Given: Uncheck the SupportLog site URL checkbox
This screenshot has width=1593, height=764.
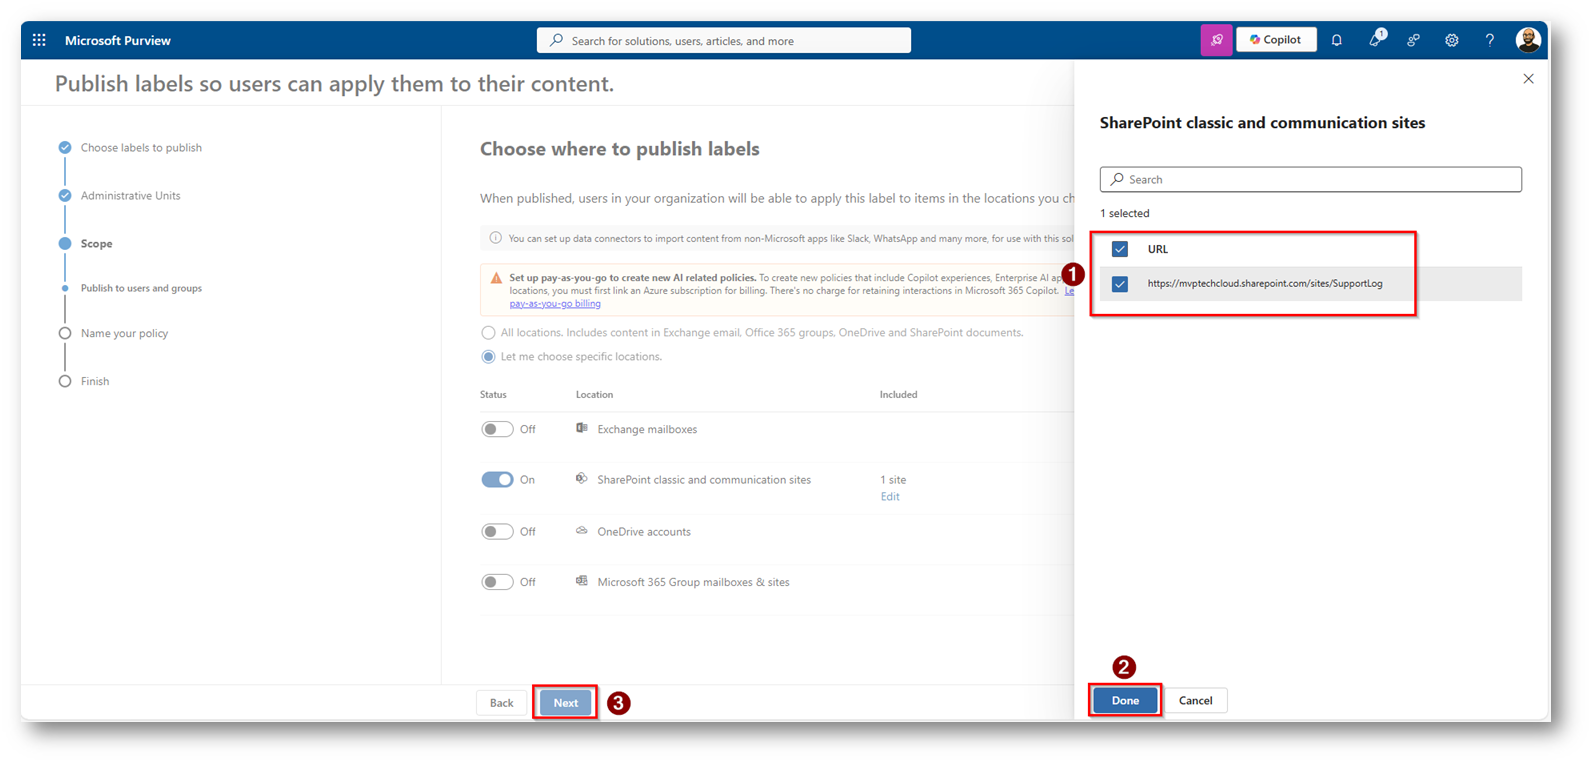Looking at the screenshot, I should tap(1120, 284).
